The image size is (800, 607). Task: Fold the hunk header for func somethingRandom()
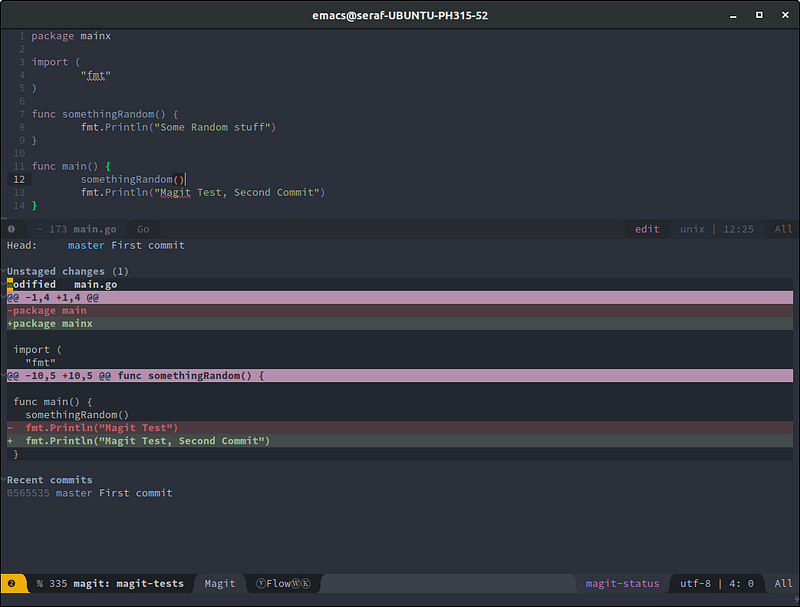pos(135,375)
